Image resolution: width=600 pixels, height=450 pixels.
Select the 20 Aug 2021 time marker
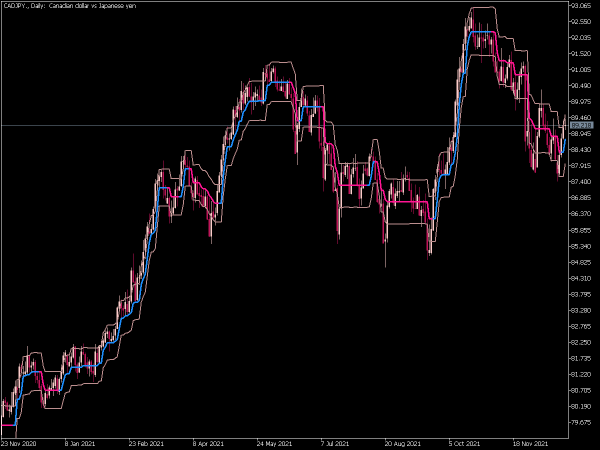(403, 444)
